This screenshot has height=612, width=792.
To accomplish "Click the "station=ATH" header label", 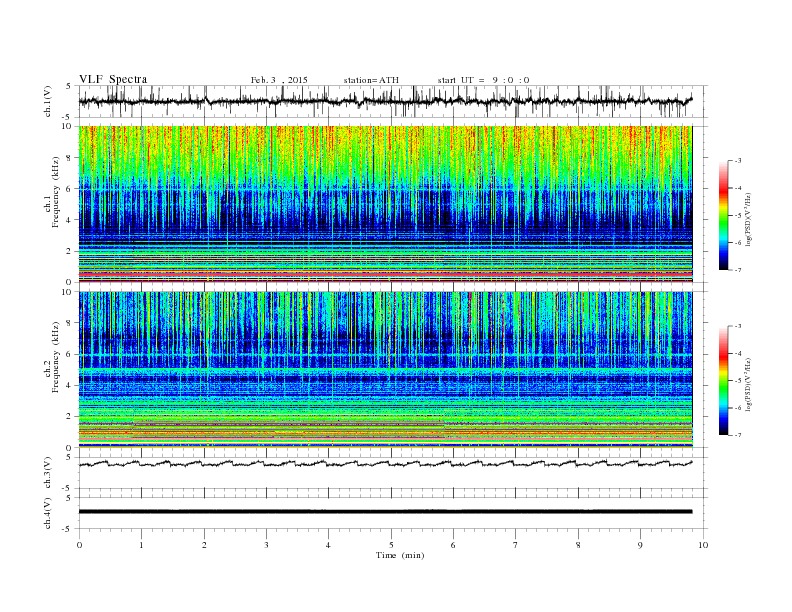I will [371, 80].
